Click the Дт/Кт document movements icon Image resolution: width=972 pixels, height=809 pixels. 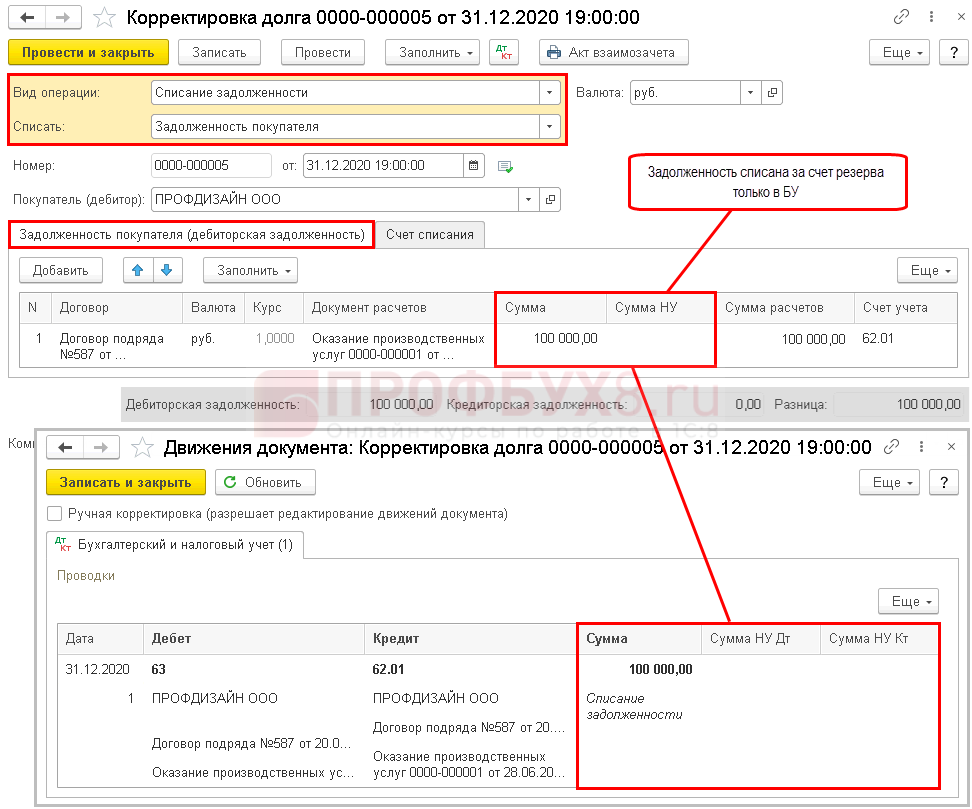[504, 53]
